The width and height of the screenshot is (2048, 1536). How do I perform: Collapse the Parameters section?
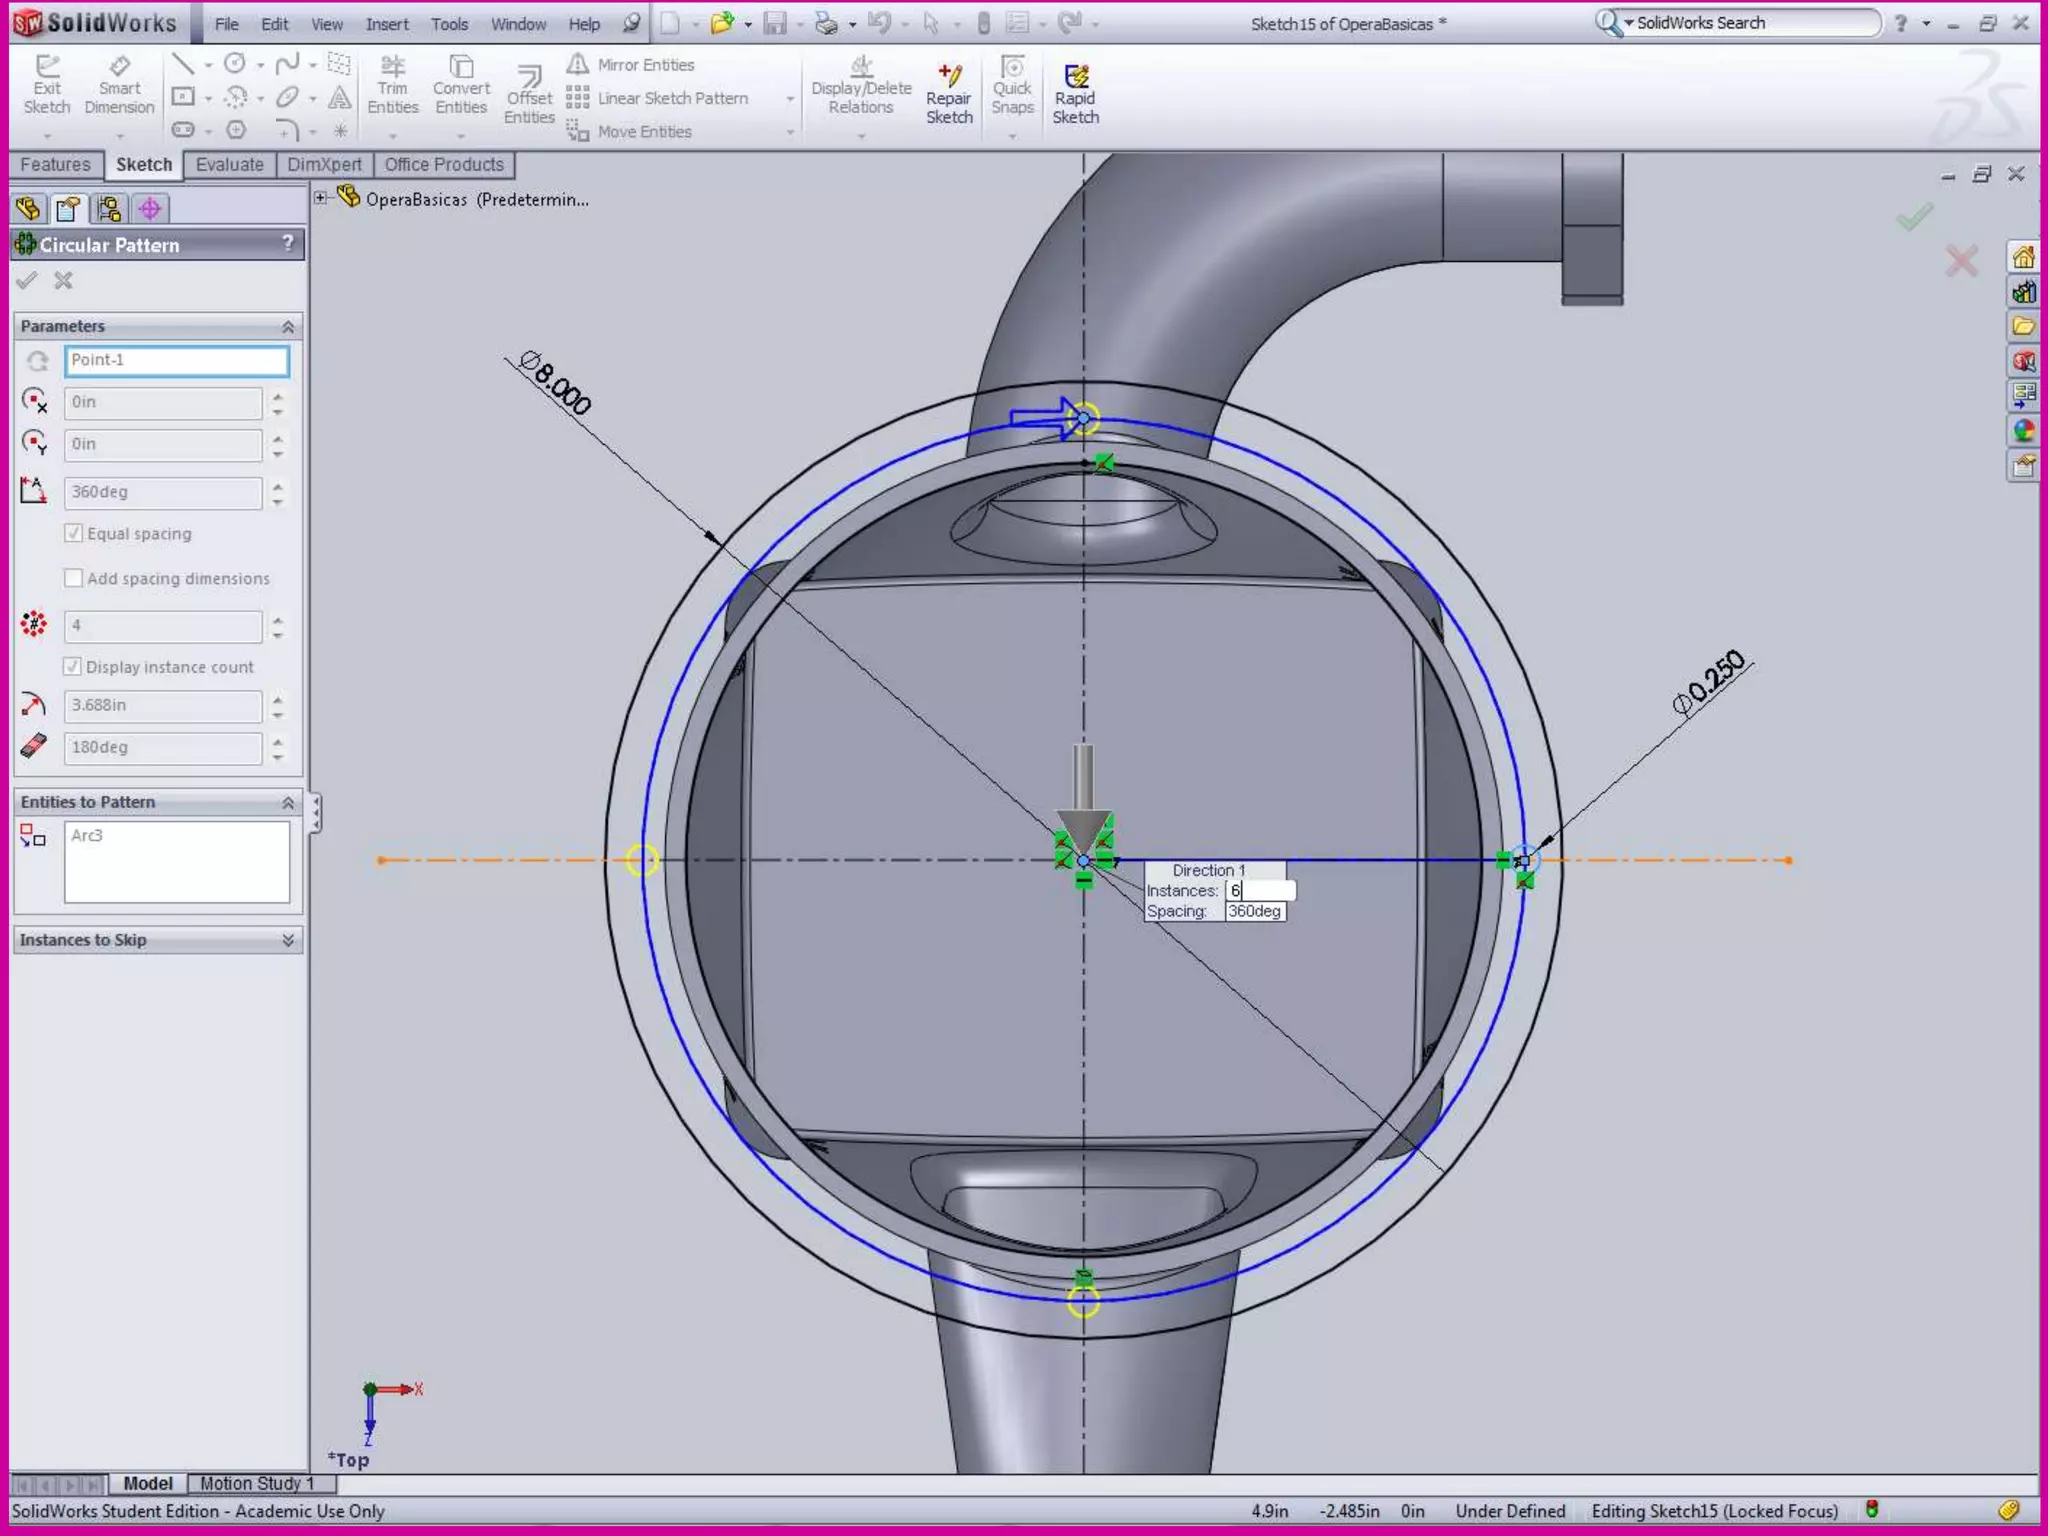[288, 327]
